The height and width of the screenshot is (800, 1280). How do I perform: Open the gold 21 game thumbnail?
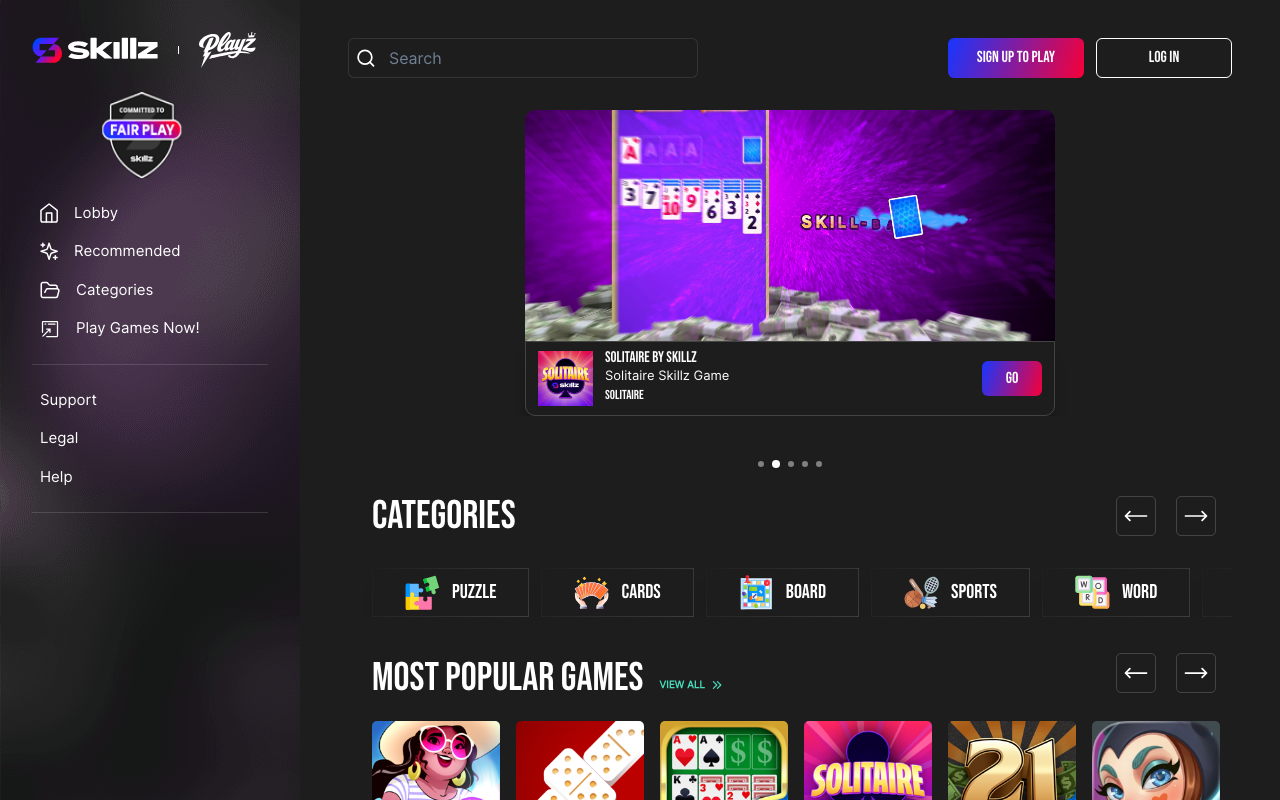tap(1012, 761)
